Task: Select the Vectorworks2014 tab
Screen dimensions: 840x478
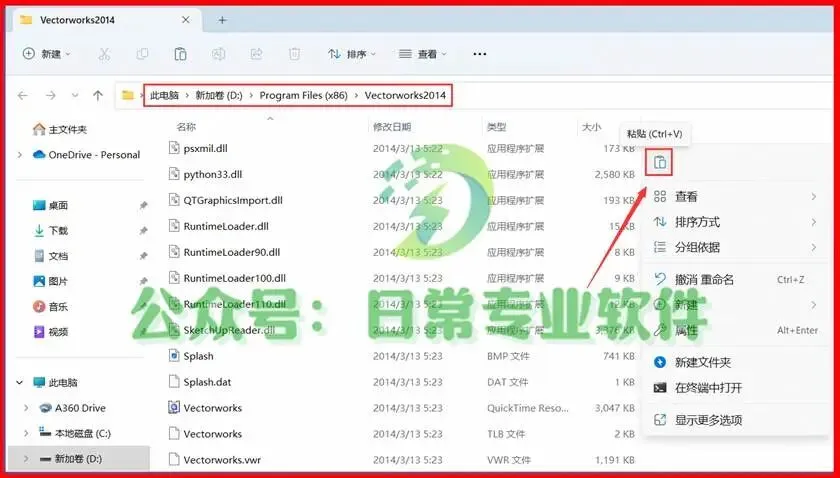Action: tap(106, 20)
